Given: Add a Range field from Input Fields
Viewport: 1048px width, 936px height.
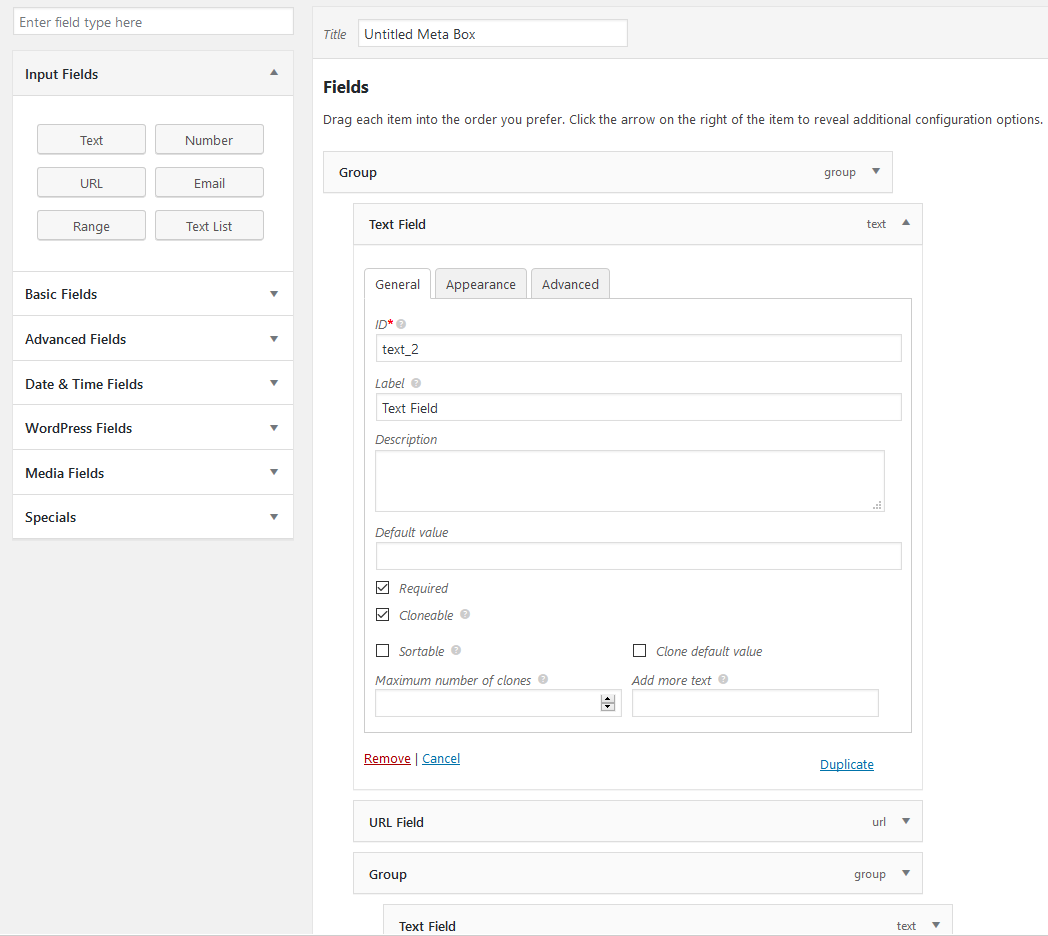Looking at the screenshot, I should click(x=91, y=226).
